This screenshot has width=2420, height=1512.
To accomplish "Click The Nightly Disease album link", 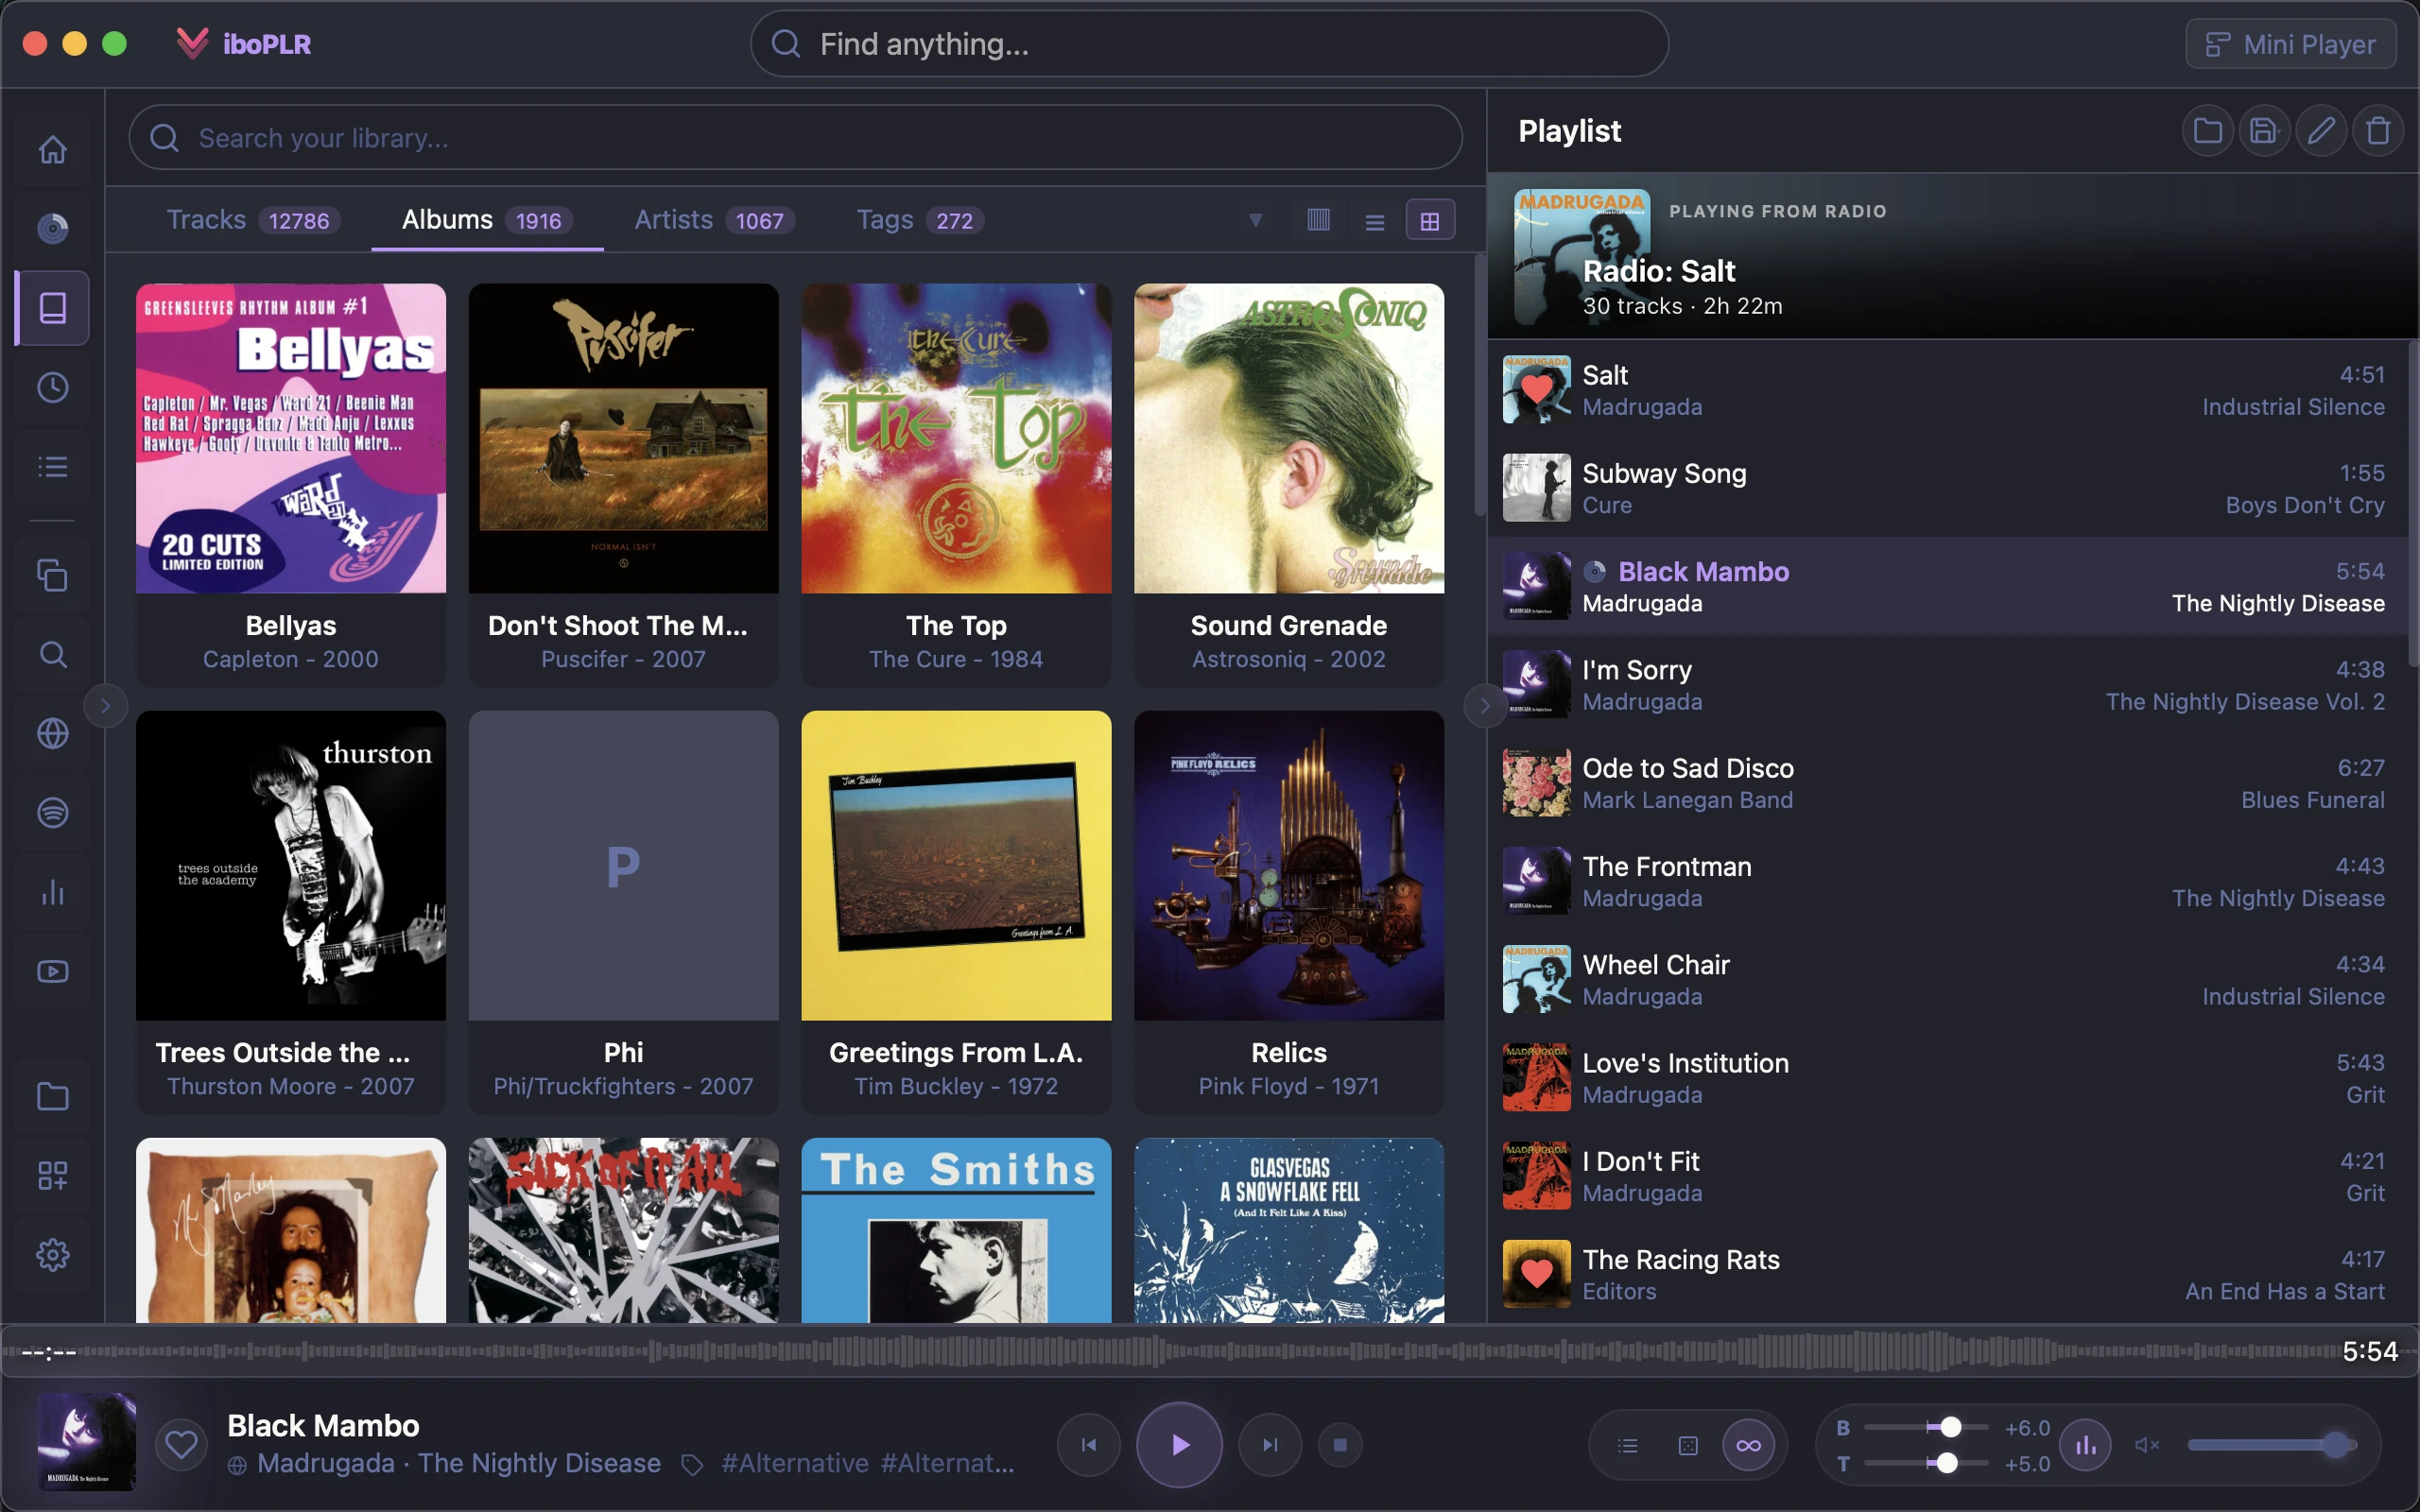I will coord(539,1464).
